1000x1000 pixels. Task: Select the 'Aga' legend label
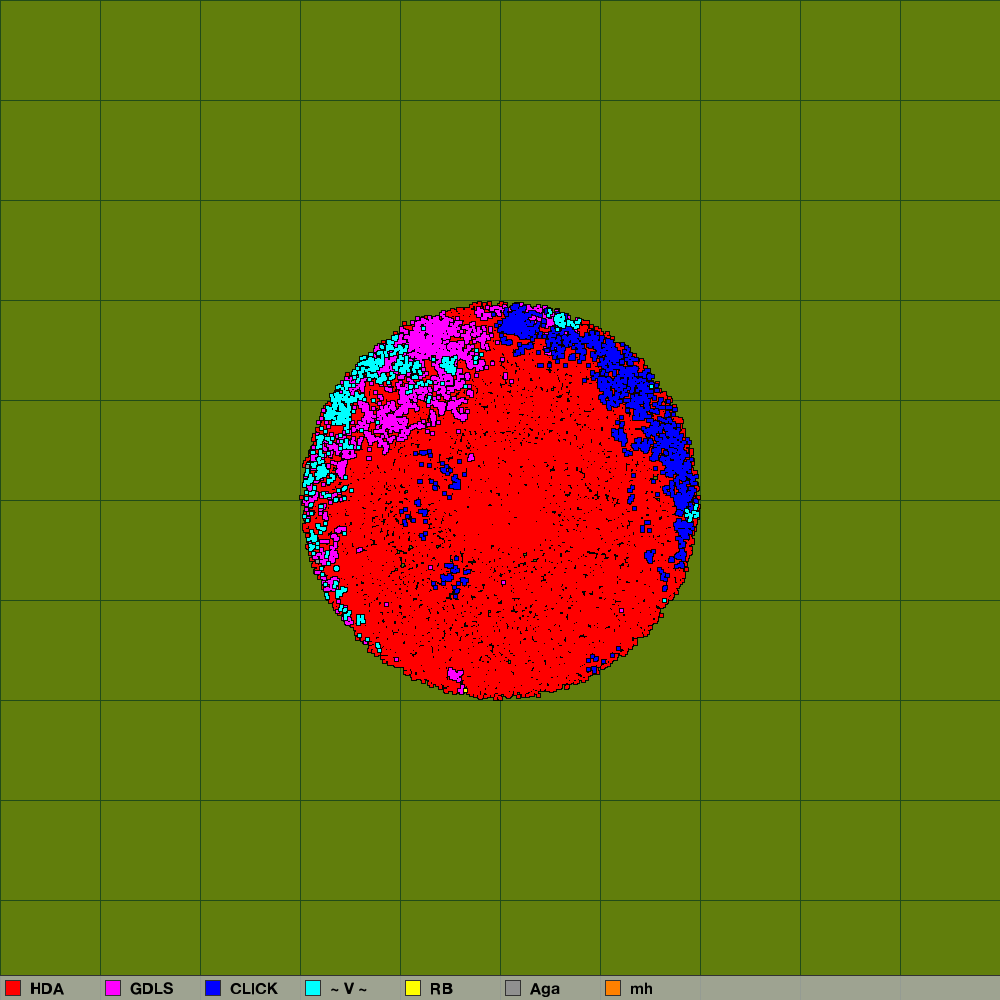click(x=545, y=989)
